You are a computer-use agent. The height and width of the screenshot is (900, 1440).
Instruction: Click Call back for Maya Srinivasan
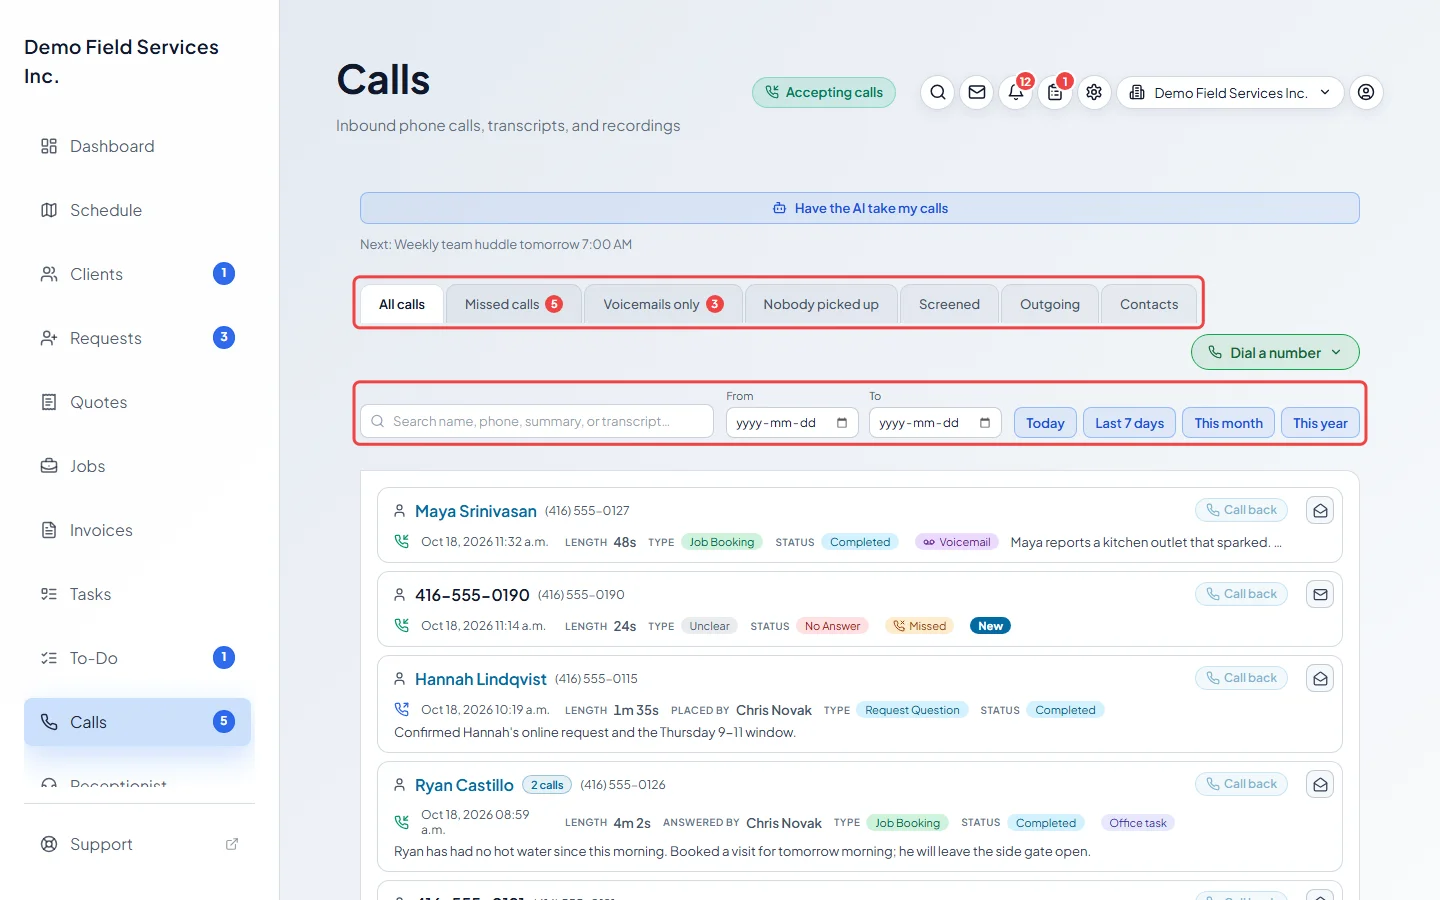(1241, 510)
